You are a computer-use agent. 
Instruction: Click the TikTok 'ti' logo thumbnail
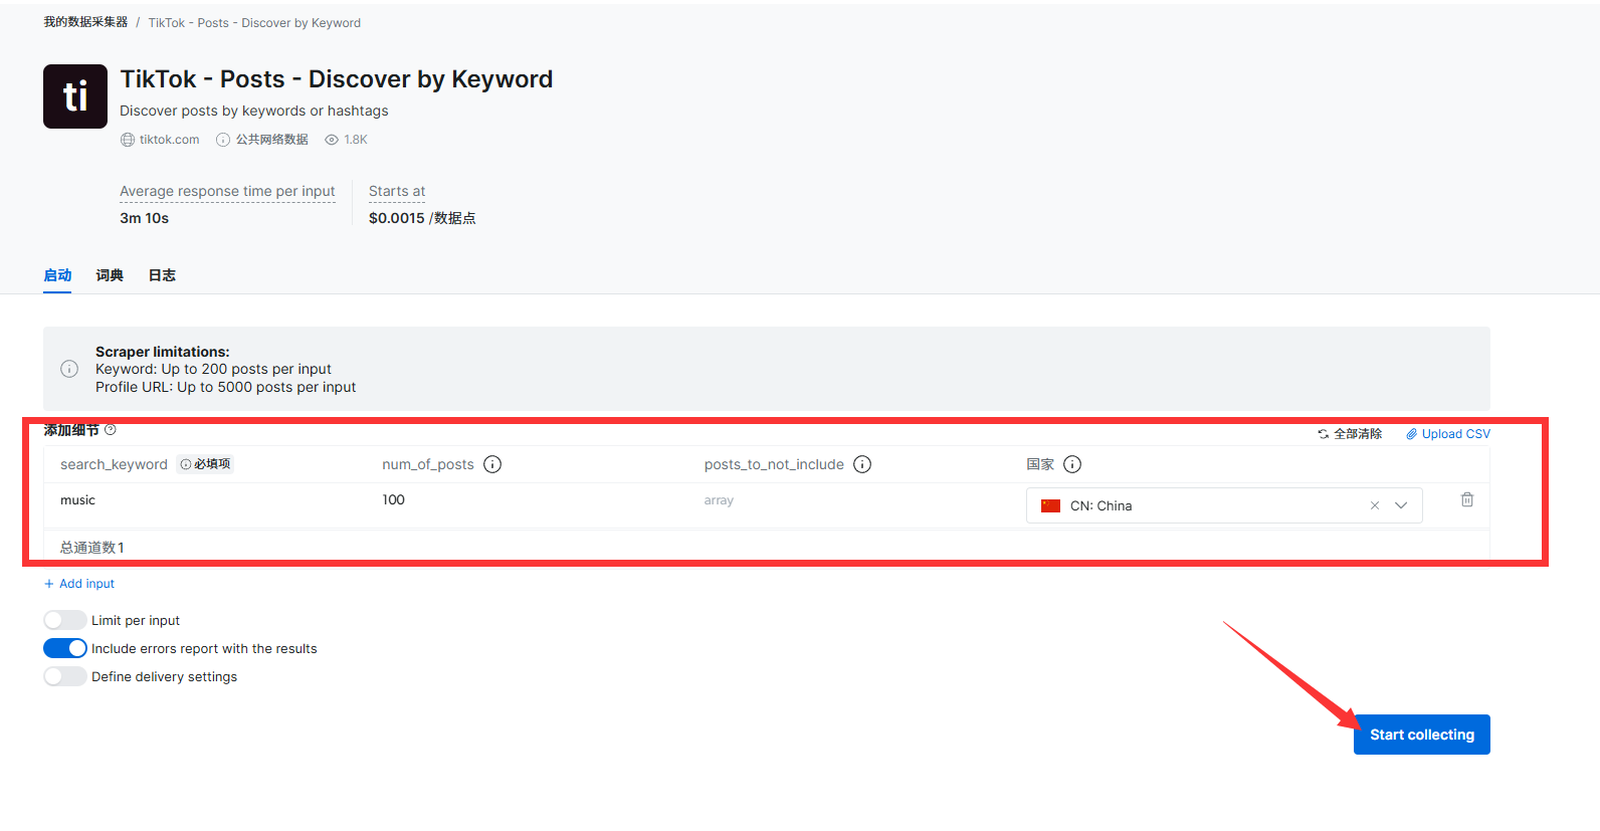[75, 96]
